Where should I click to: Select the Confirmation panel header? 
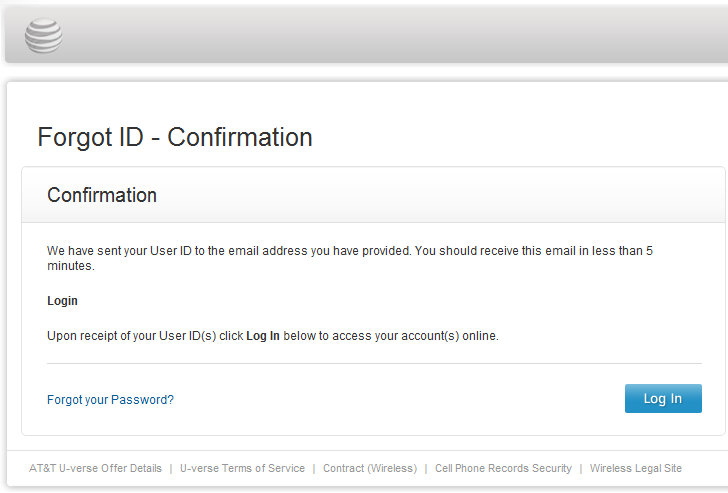[373, 195]
